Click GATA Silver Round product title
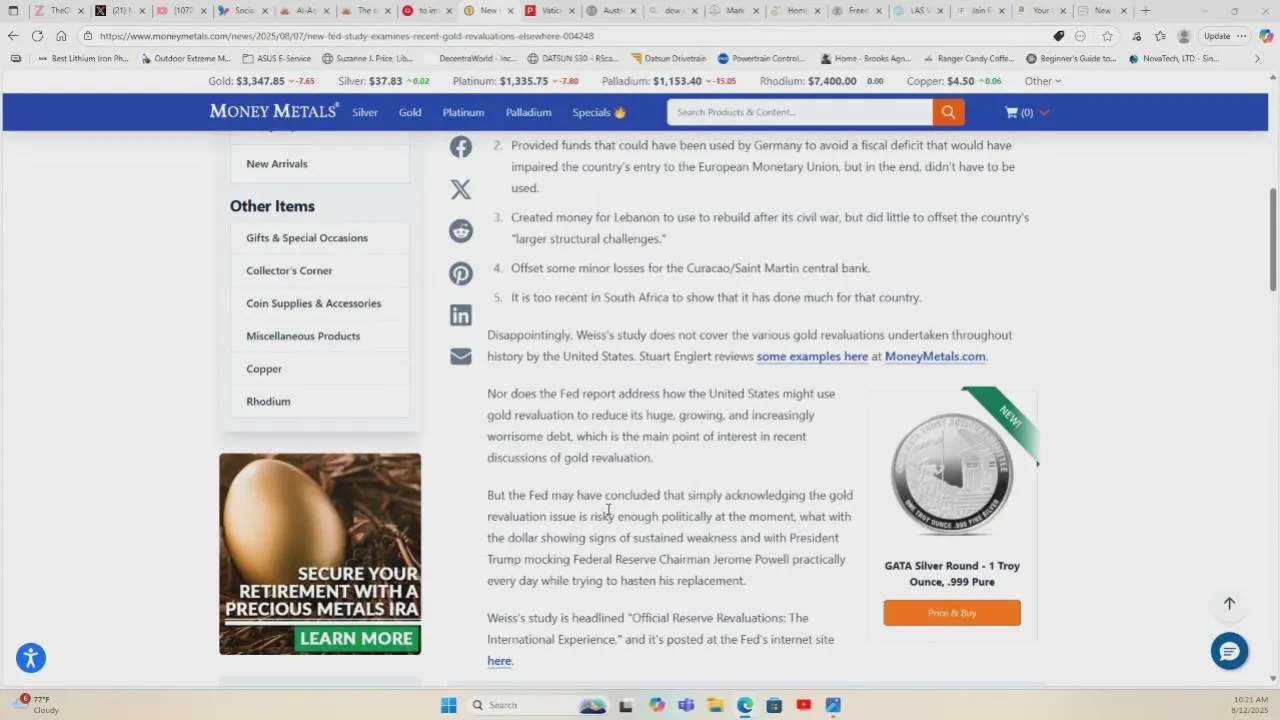The height and width of the screenshot is (720, 1280). [x=952, y=574]
